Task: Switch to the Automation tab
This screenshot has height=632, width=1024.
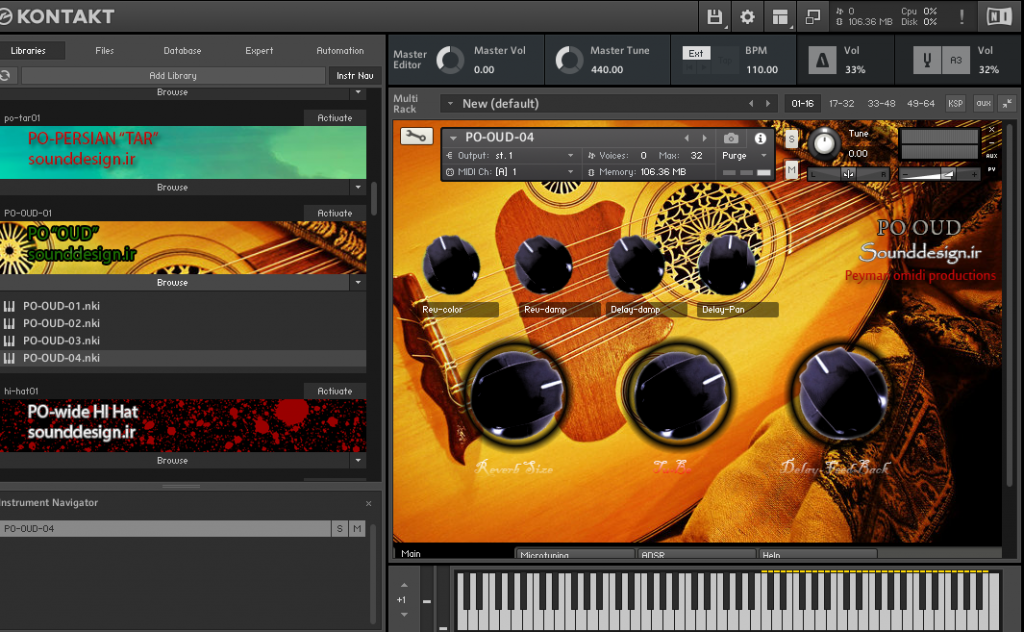Action: tap(340, 50)
